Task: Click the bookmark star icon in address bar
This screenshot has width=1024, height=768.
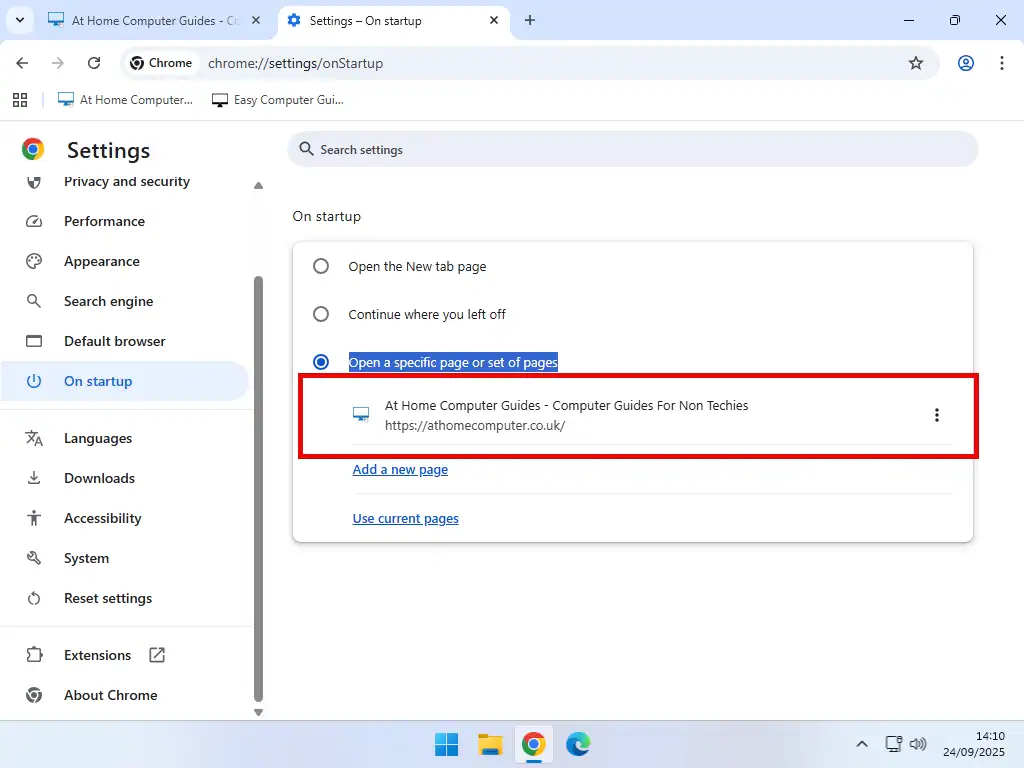Action: click(915, 63)
